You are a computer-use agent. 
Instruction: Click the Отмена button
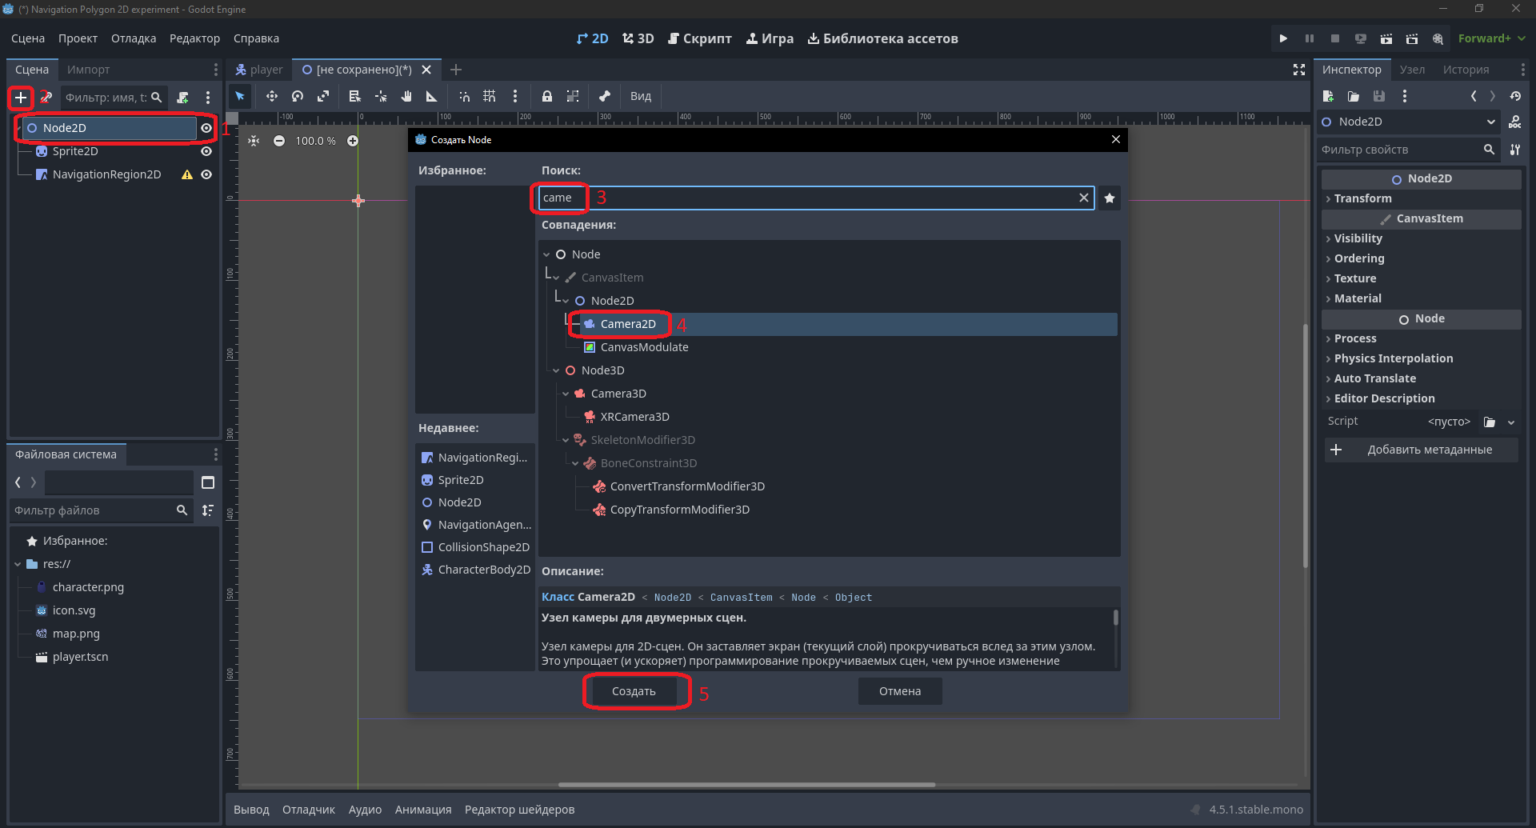[x=900, y=691]
